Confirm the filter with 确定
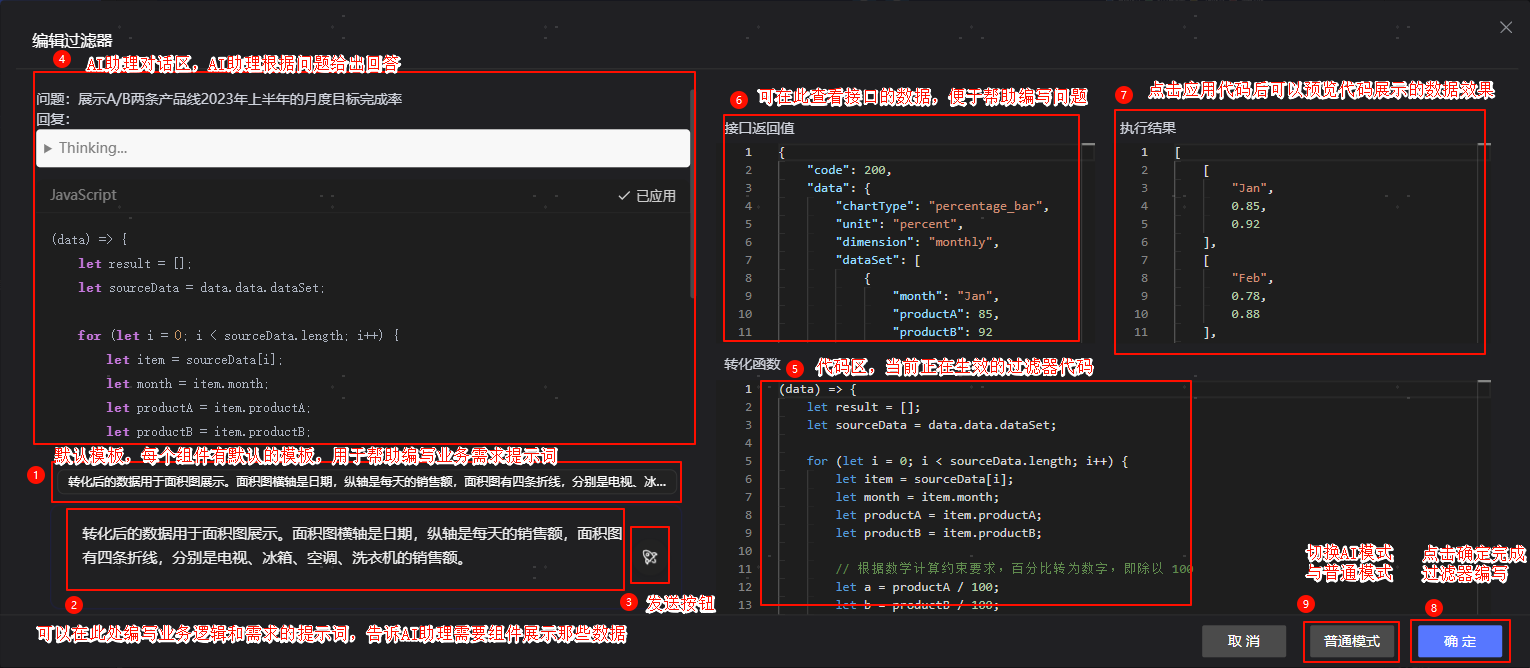The image size is (1530, 668). pos(1460,641)
